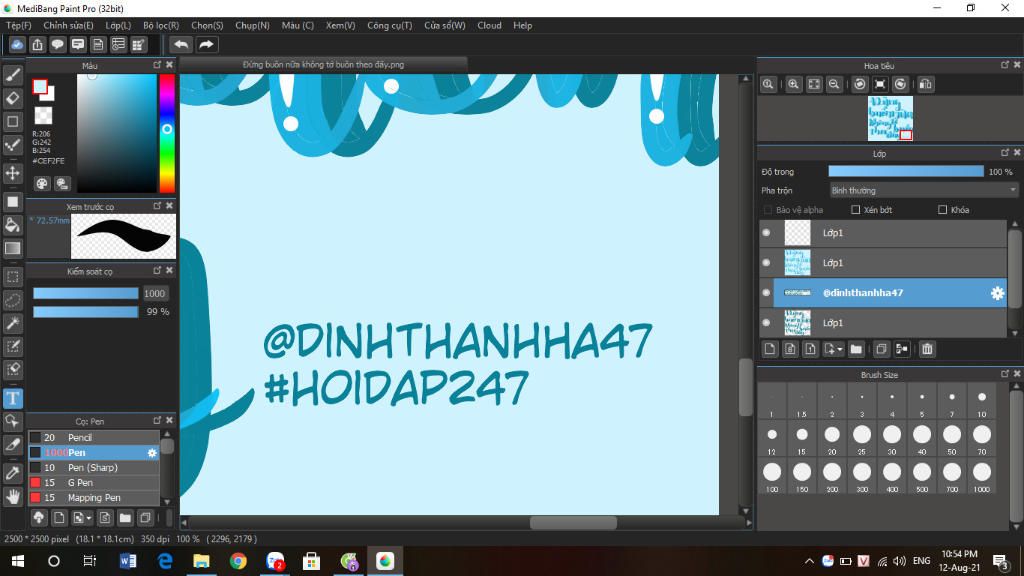Click the flip view icon in navigator
Viewport: 1024px width, 576px height.
(x=925, y=84)
